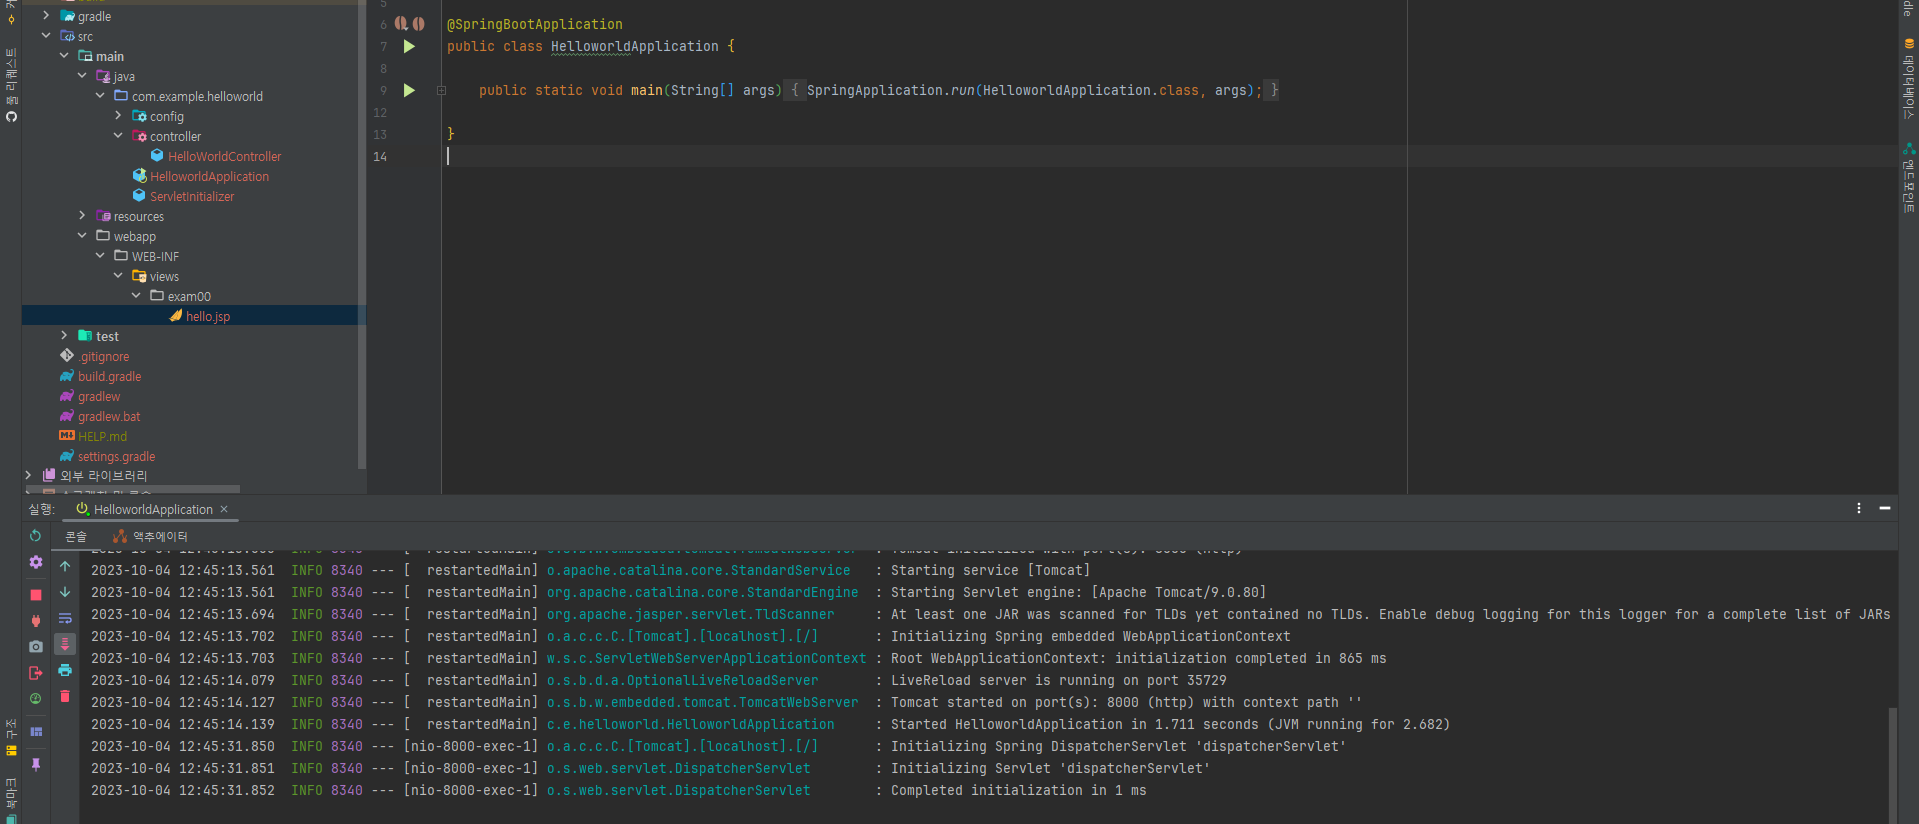Click the down arrow in console toolbar
The height and width of the screenshot is (824, 1919).
point(65,592)
